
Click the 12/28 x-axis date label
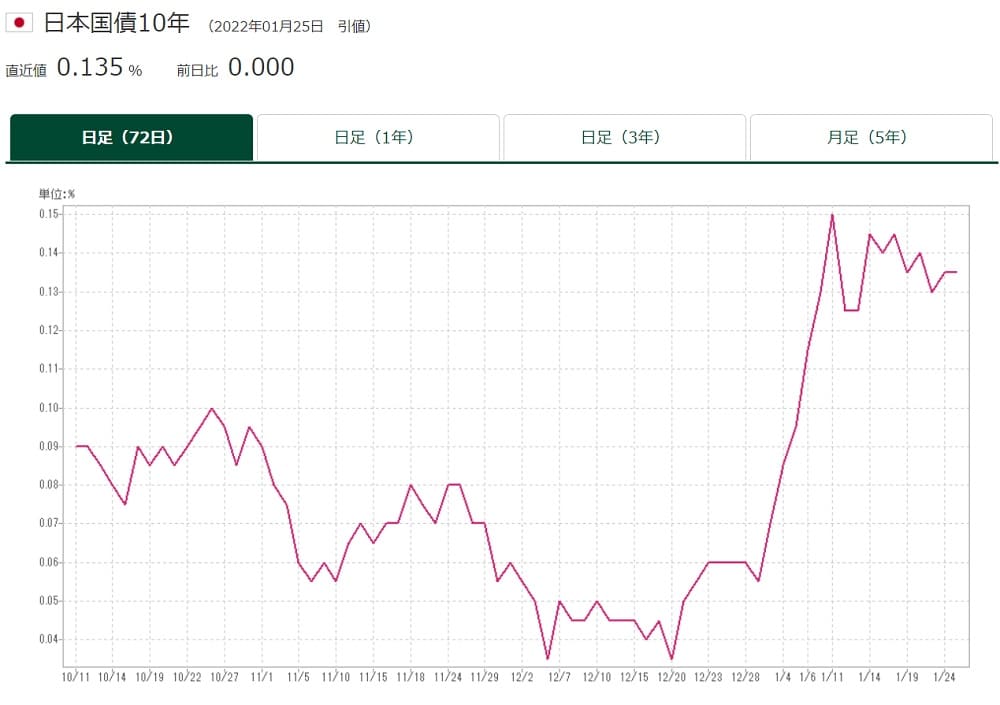click(746, 677)
